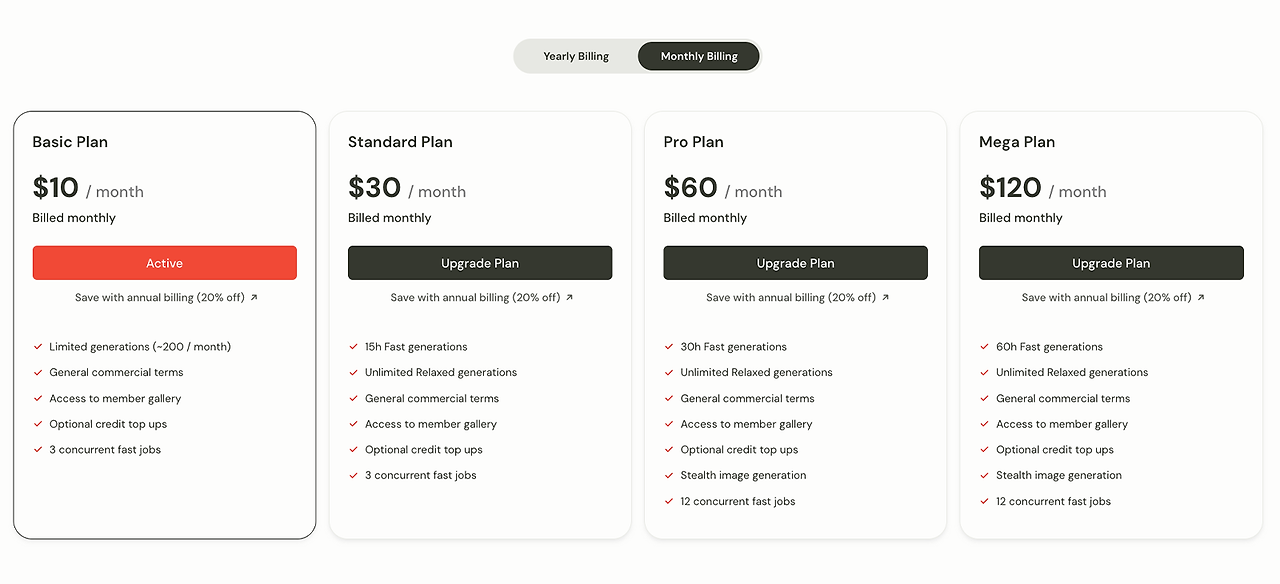Click checkmark next to 60h Fast generations on Mega Plan

tap(983, 346)
